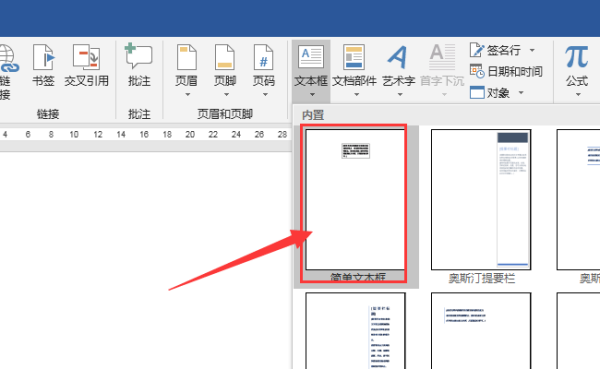Image resolution: width=600 pixels, height=369 pixels.
Task: Click the Signature Line (签名行) button
Action: click(495, 50)
